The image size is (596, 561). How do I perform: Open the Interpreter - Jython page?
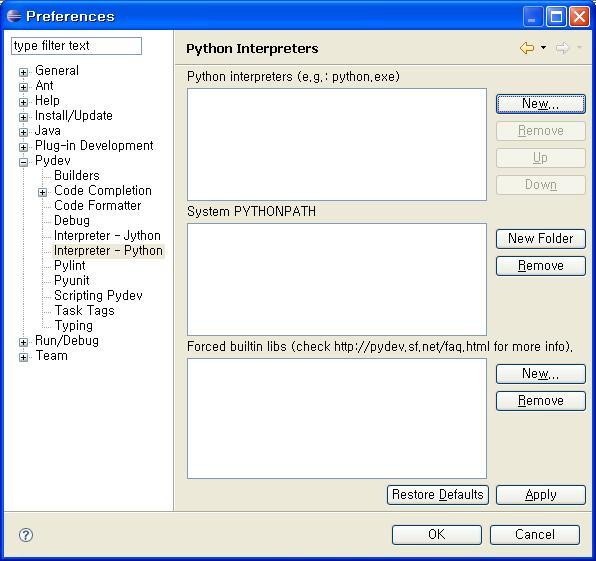coord(107,235)
